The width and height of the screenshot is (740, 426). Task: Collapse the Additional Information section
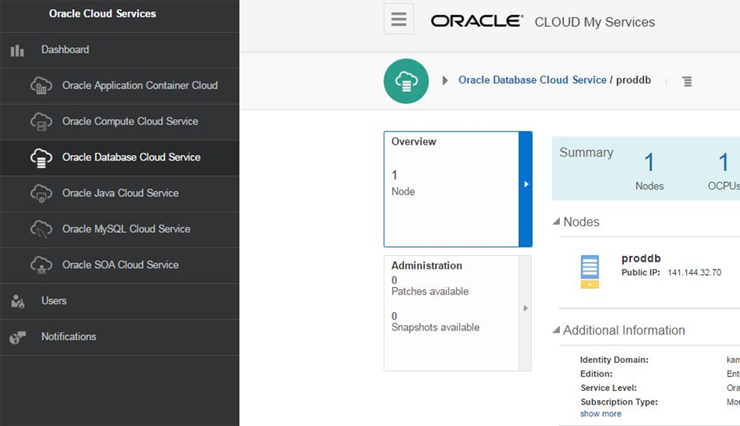(x=557, y=330)
